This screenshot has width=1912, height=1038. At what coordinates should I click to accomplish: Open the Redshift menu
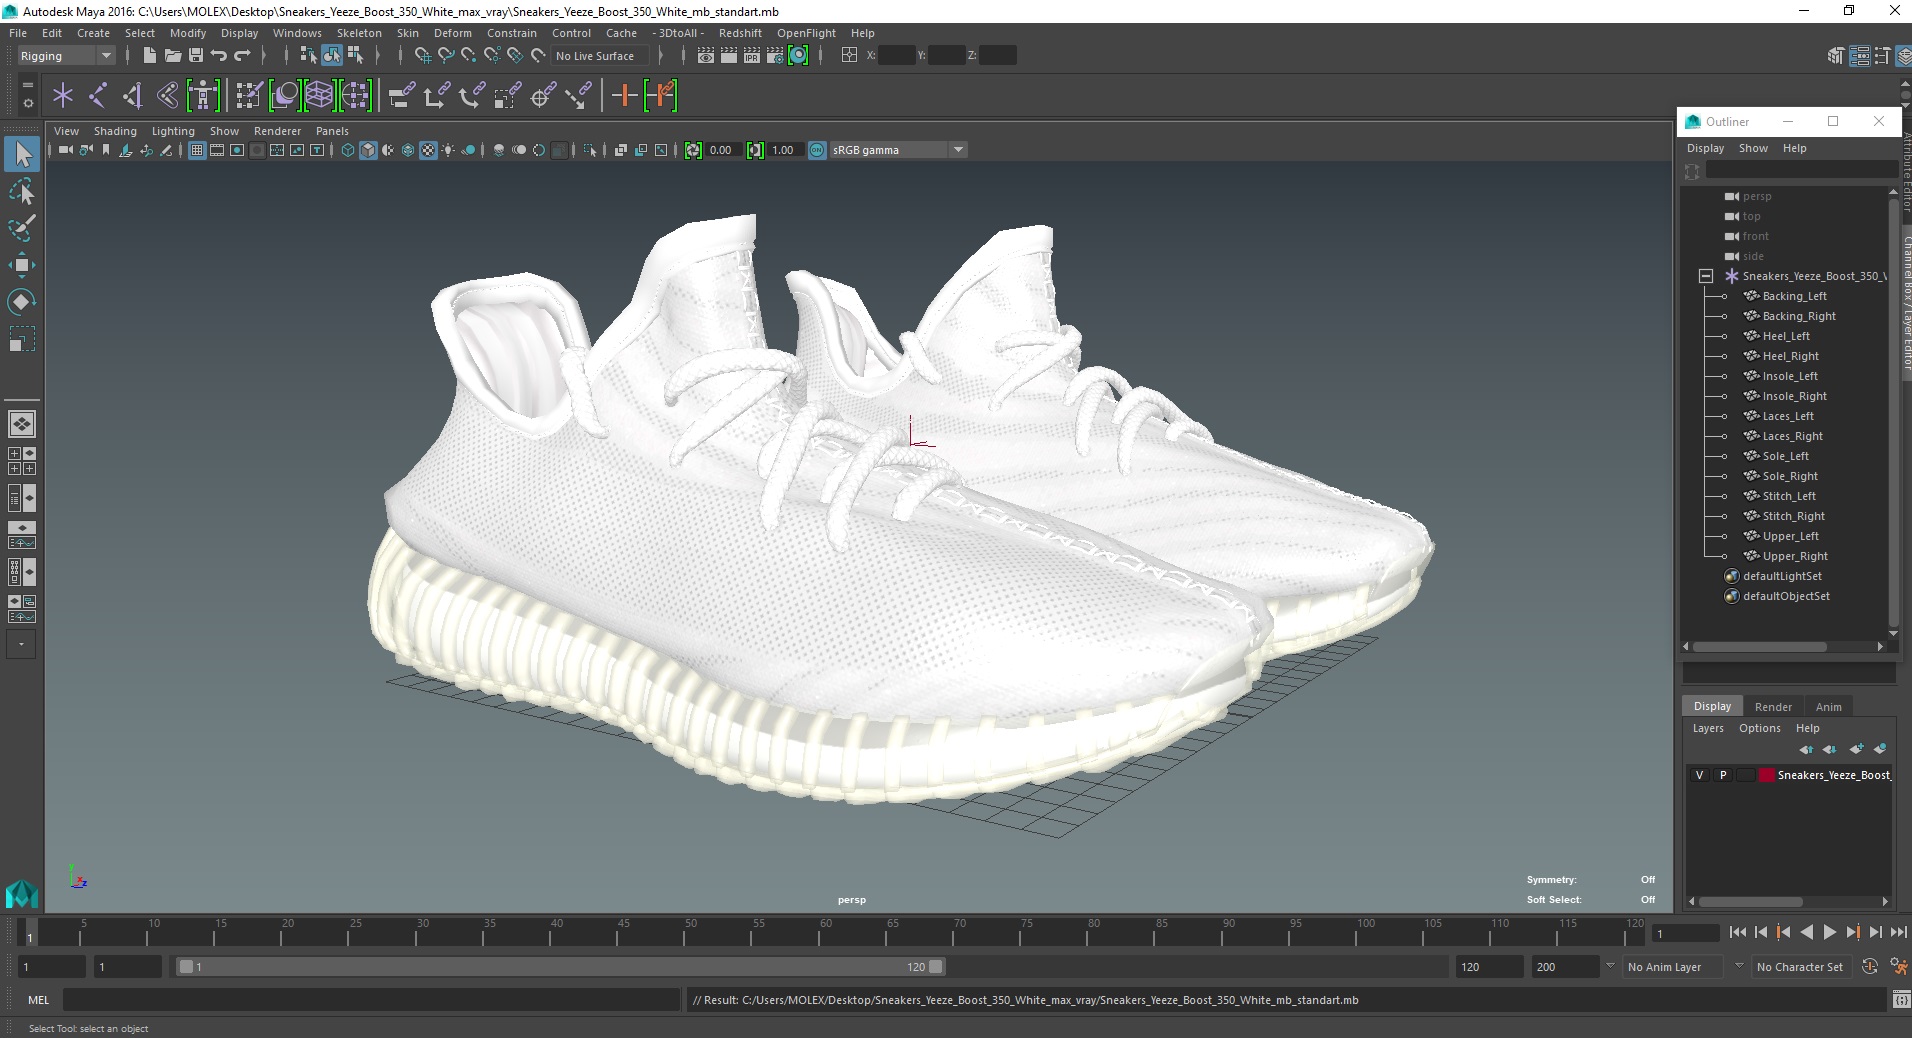[740, 33]
